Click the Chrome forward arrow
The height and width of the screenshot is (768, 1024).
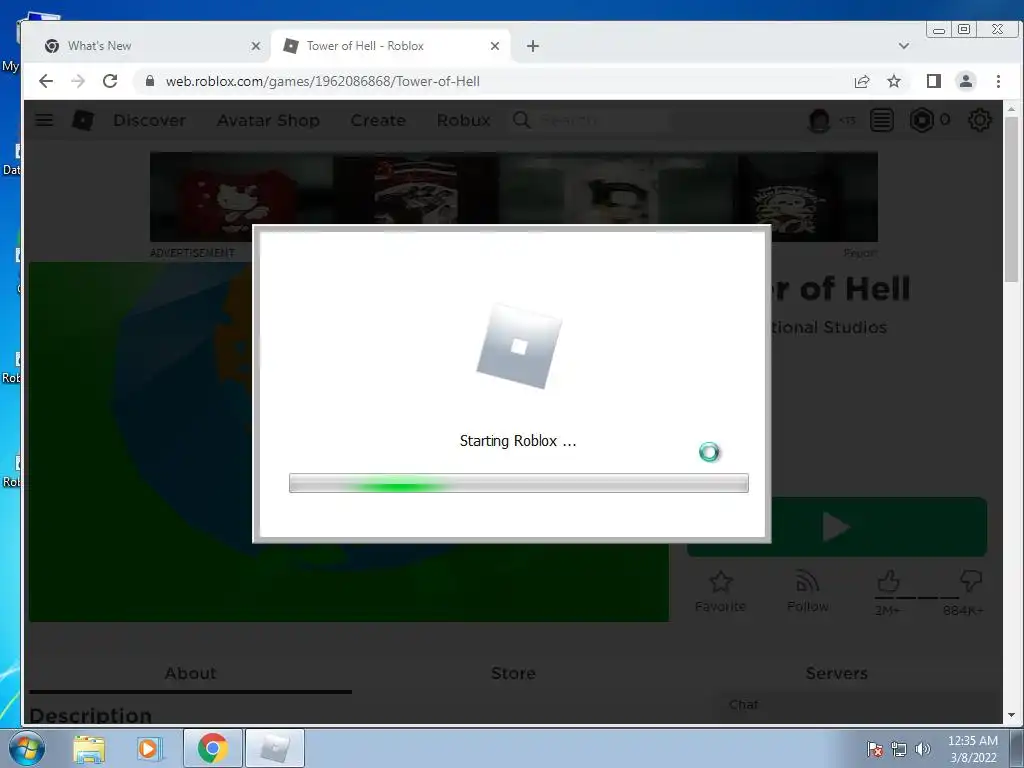click(78, 81)
